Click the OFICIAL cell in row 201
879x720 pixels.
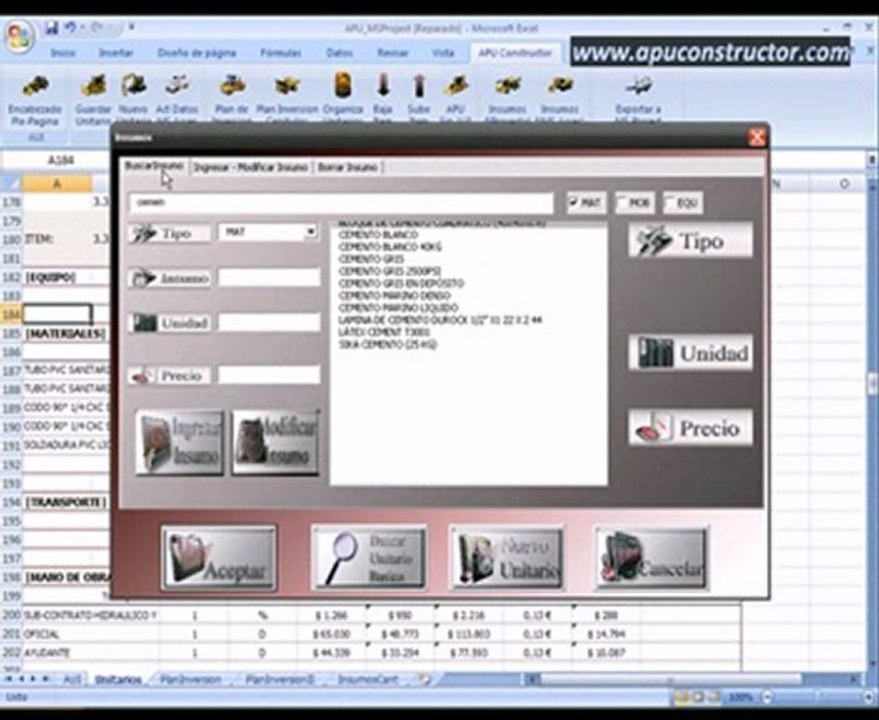91,634
